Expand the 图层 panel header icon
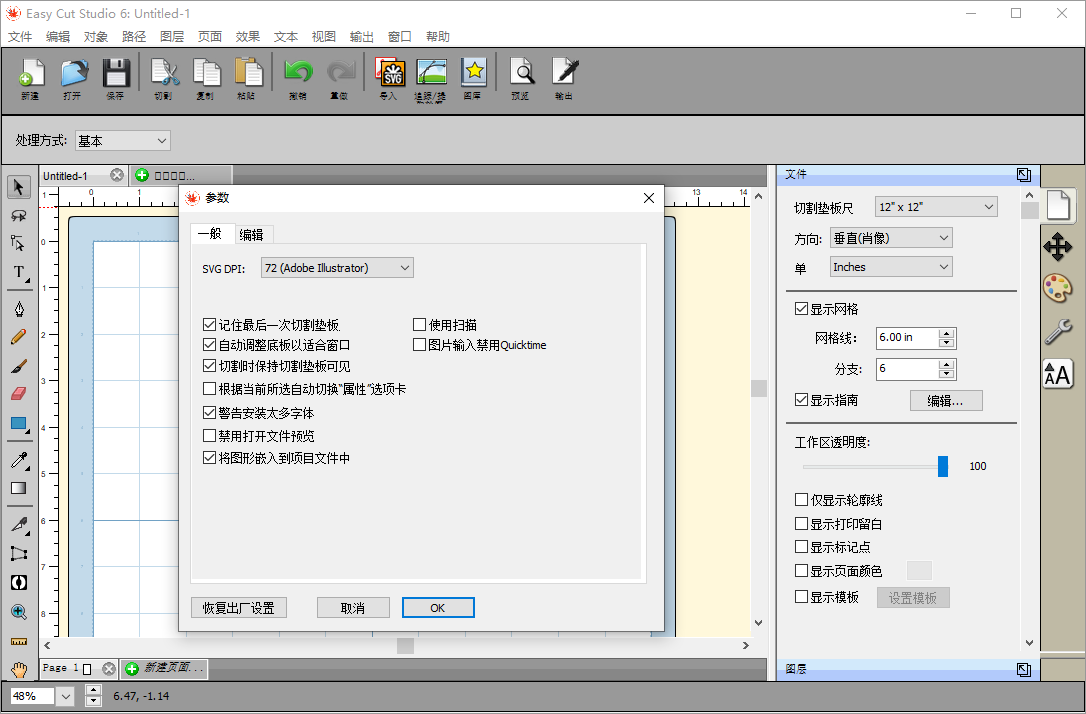This screenshot has width=1086, height=714. tap(1024, 669)
